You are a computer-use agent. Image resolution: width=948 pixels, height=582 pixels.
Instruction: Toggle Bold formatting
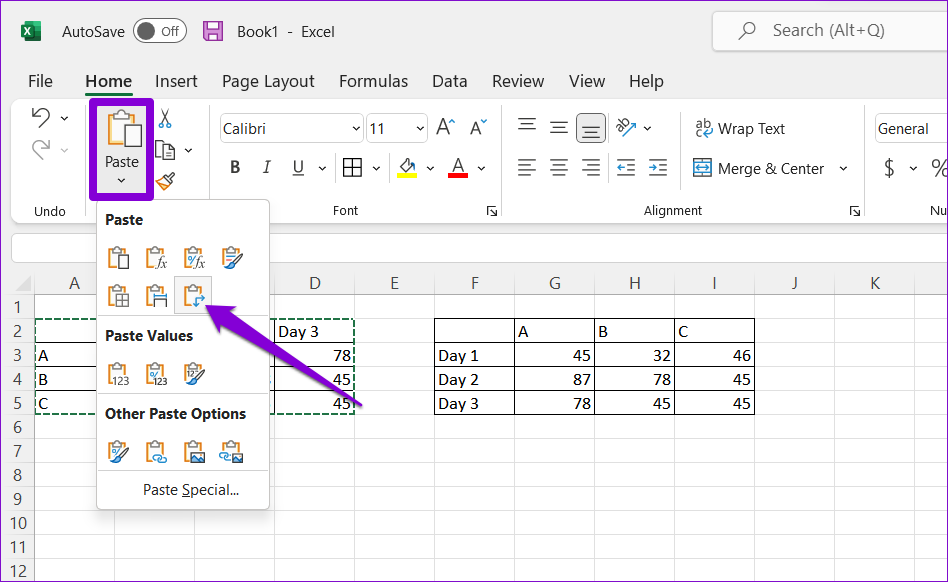pos(235,168)
